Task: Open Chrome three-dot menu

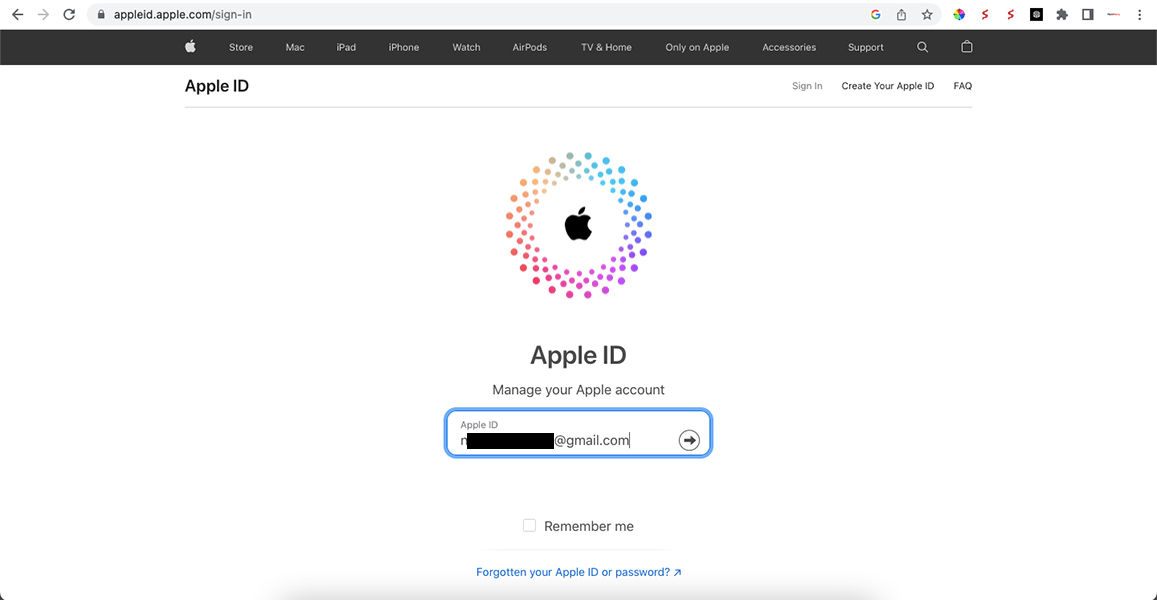Action: [1139, 15]
